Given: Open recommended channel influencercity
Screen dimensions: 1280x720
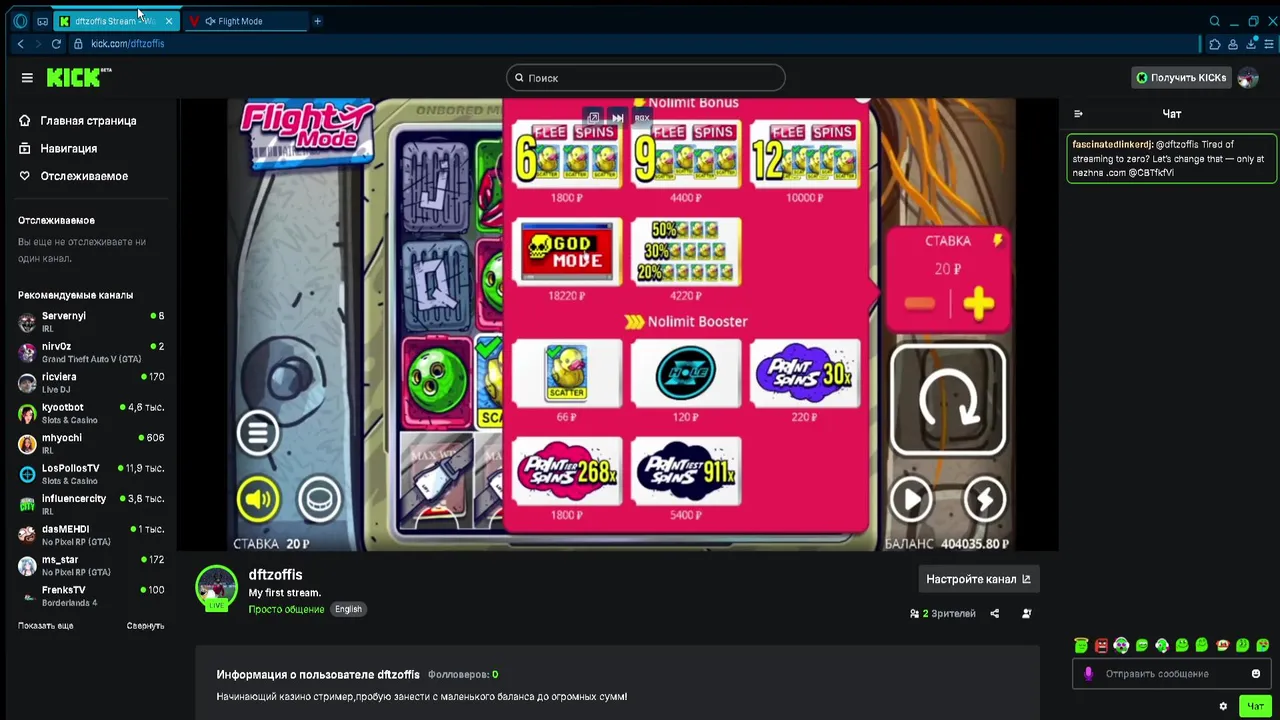Looking at the screenshot, I should coord(91,505).
